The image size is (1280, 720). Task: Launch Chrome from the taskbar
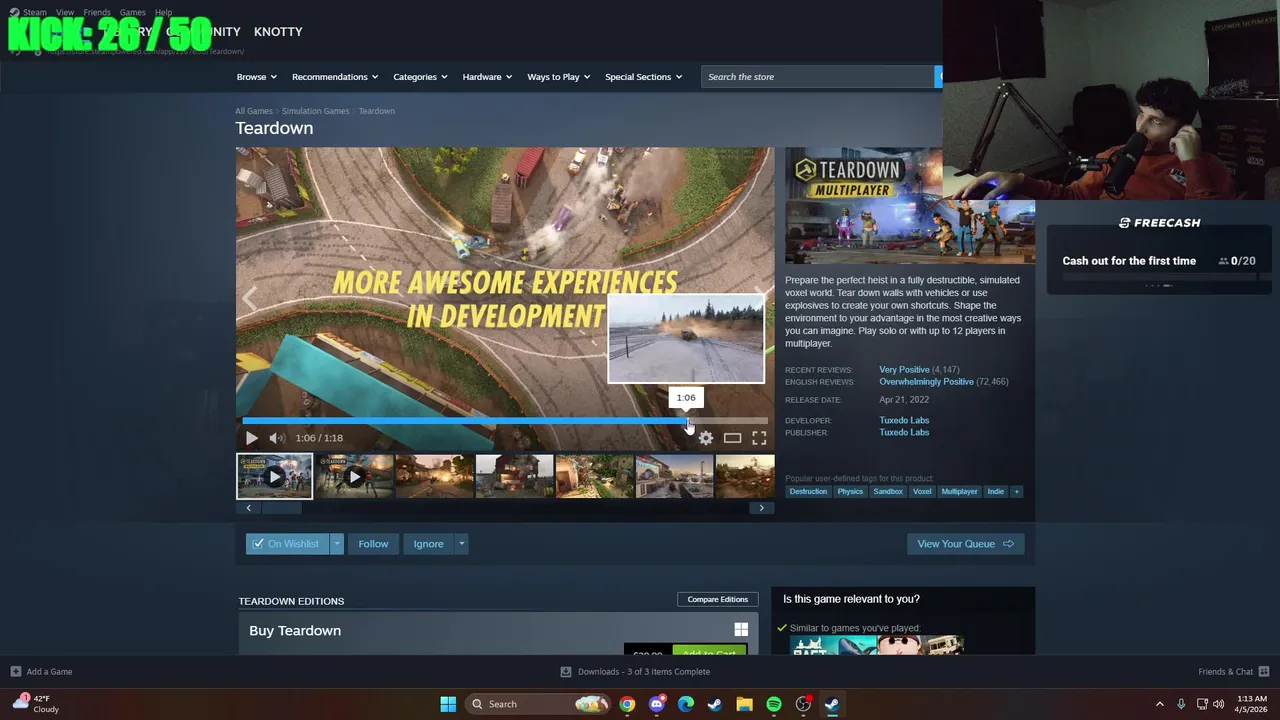(x=627, y=704)
